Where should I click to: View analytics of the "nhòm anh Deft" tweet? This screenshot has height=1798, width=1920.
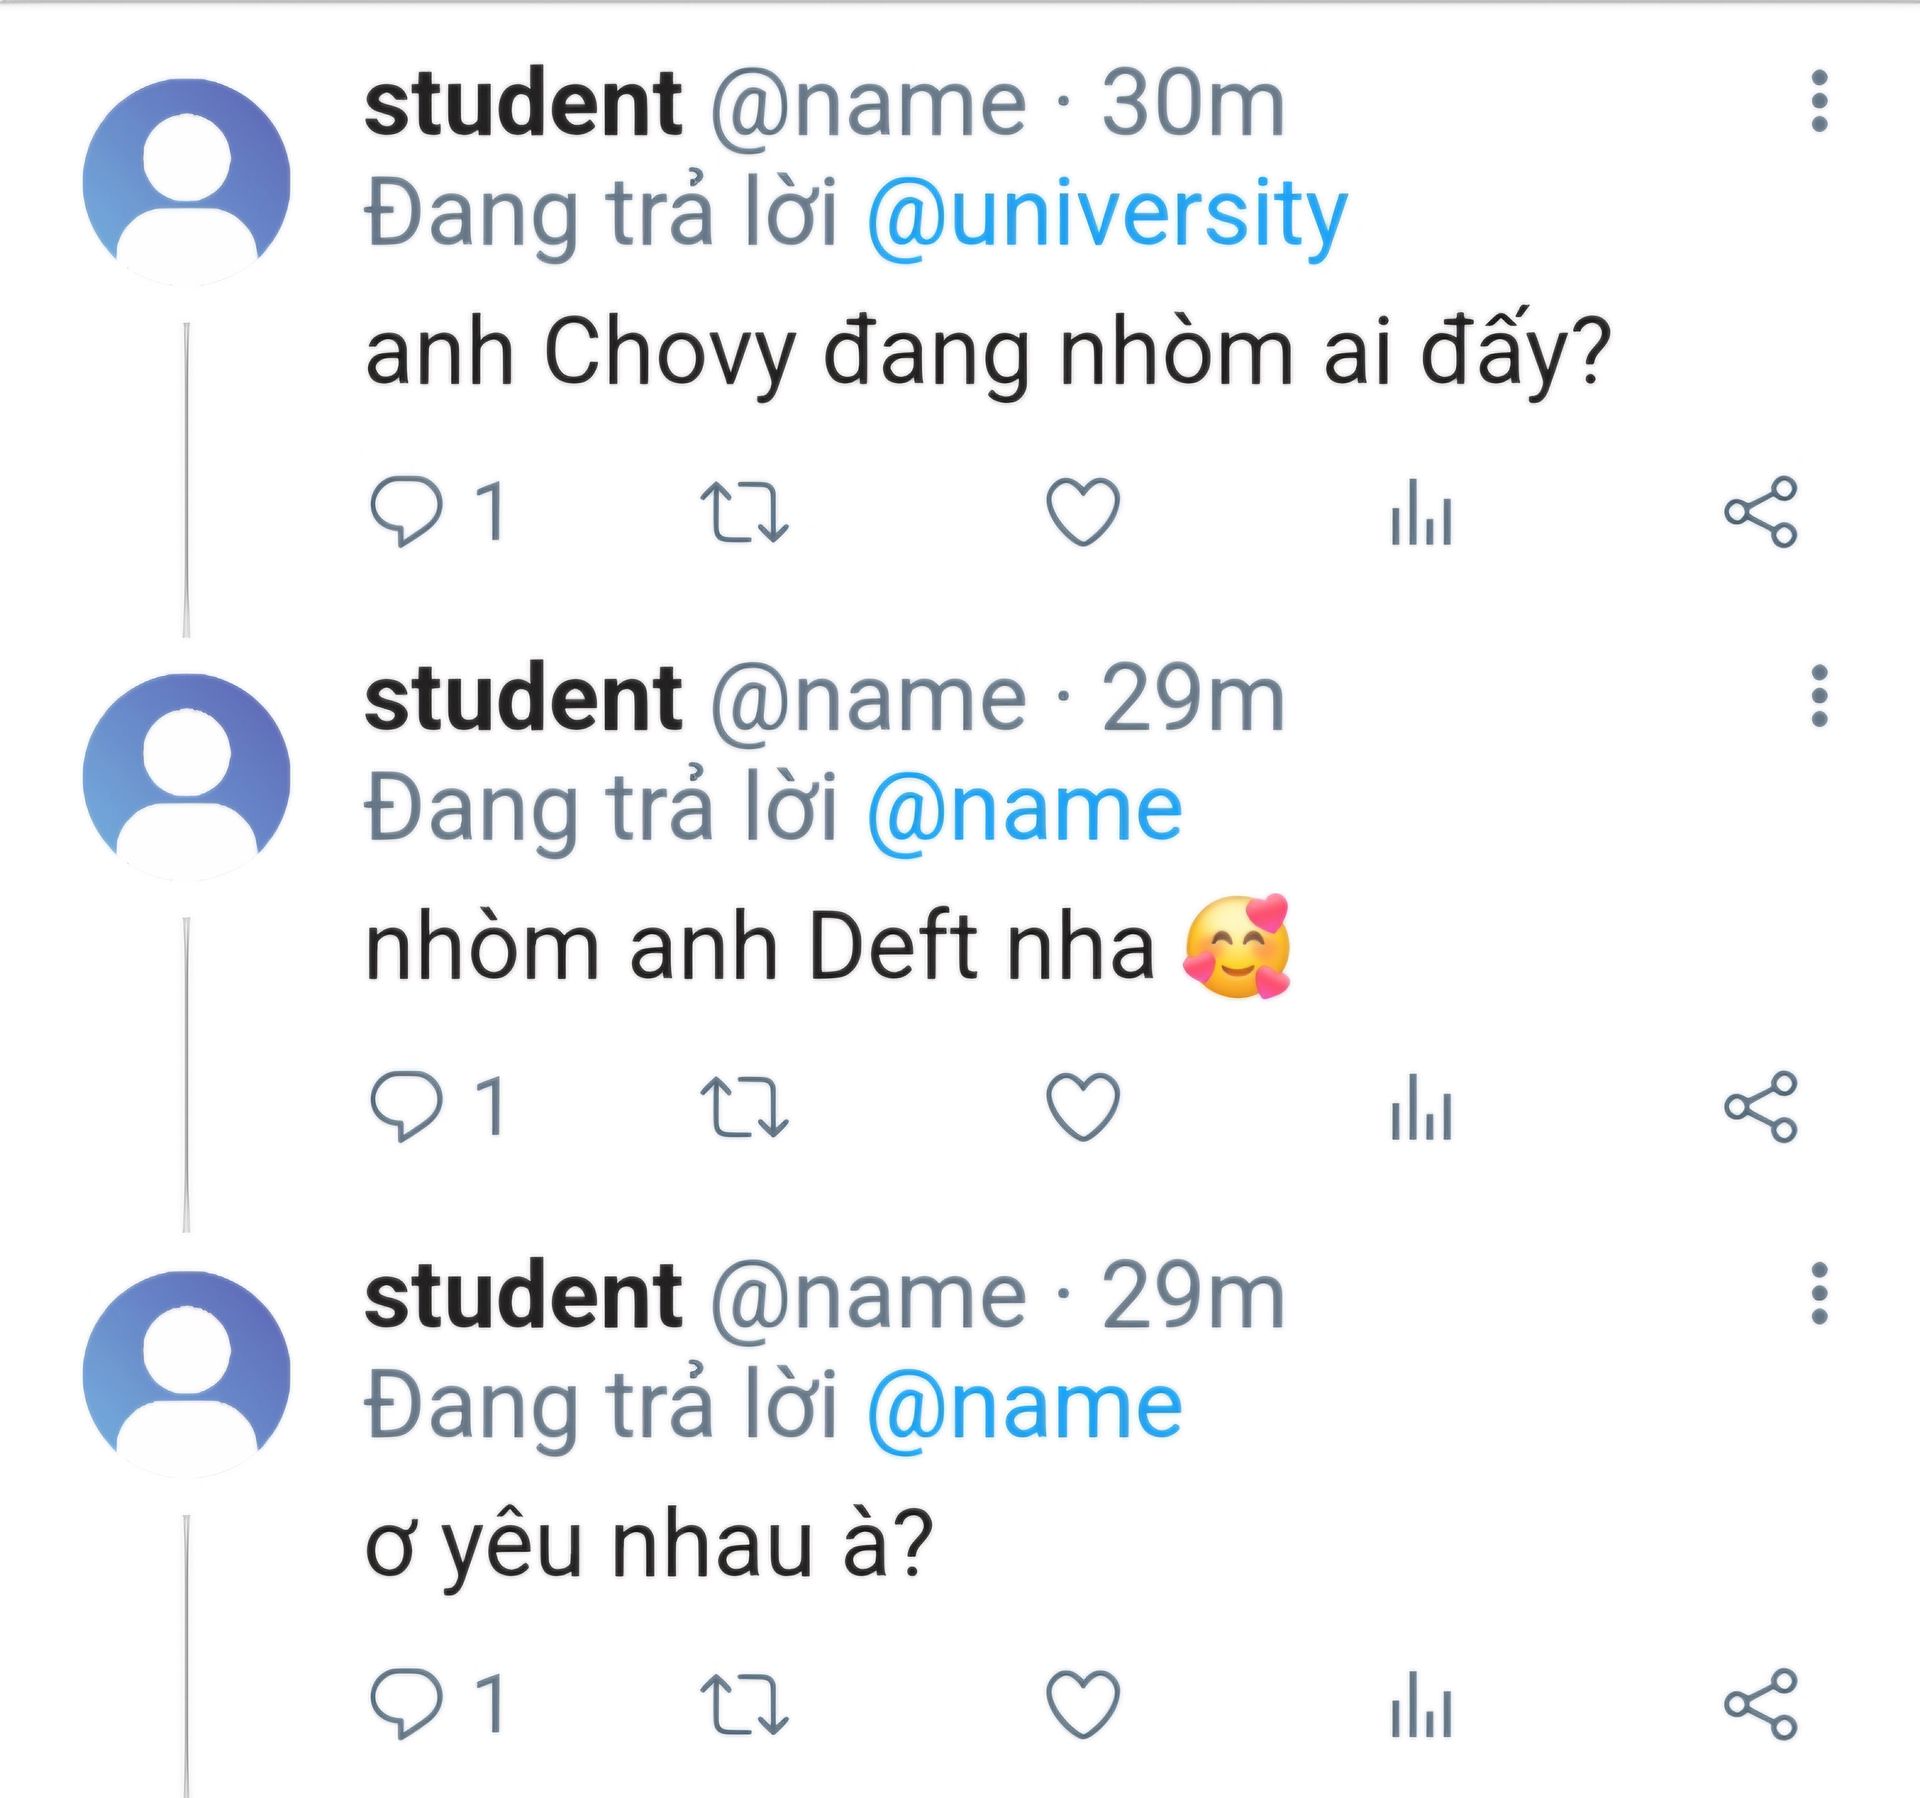coord(1421,1107)
